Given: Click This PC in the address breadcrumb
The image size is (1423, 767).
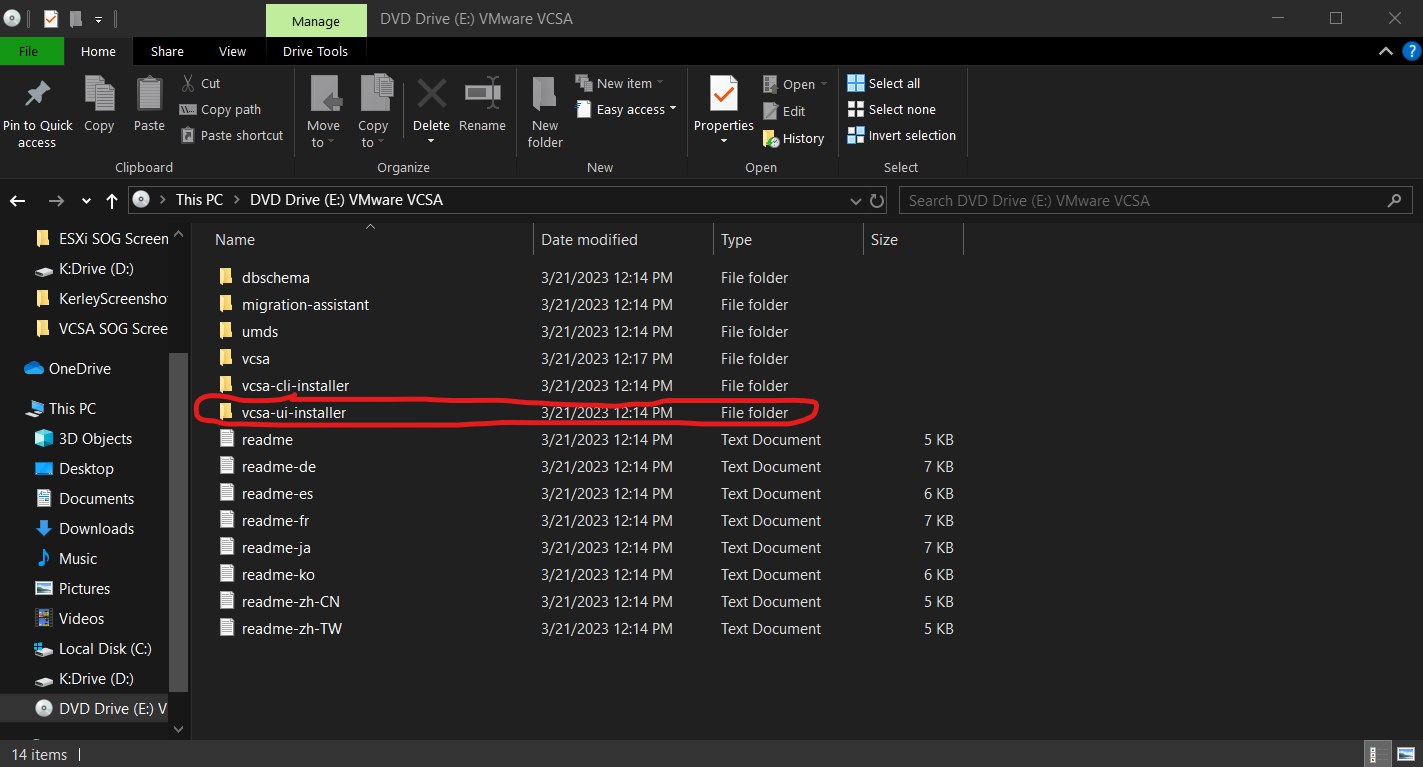Looking at the screenshot, I should (199, 200).
